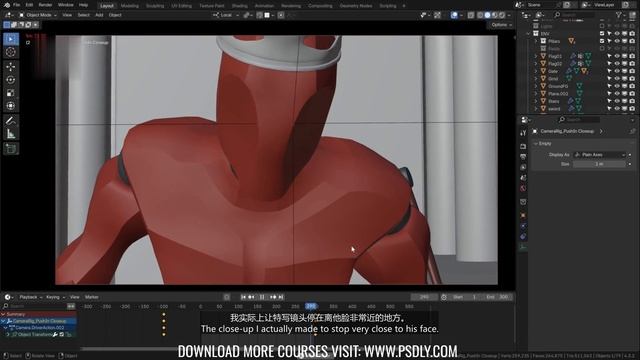Click the outliner display mode icon
Image resolution: width=640 pixels, height=360 pixels.
click(540, 15)
